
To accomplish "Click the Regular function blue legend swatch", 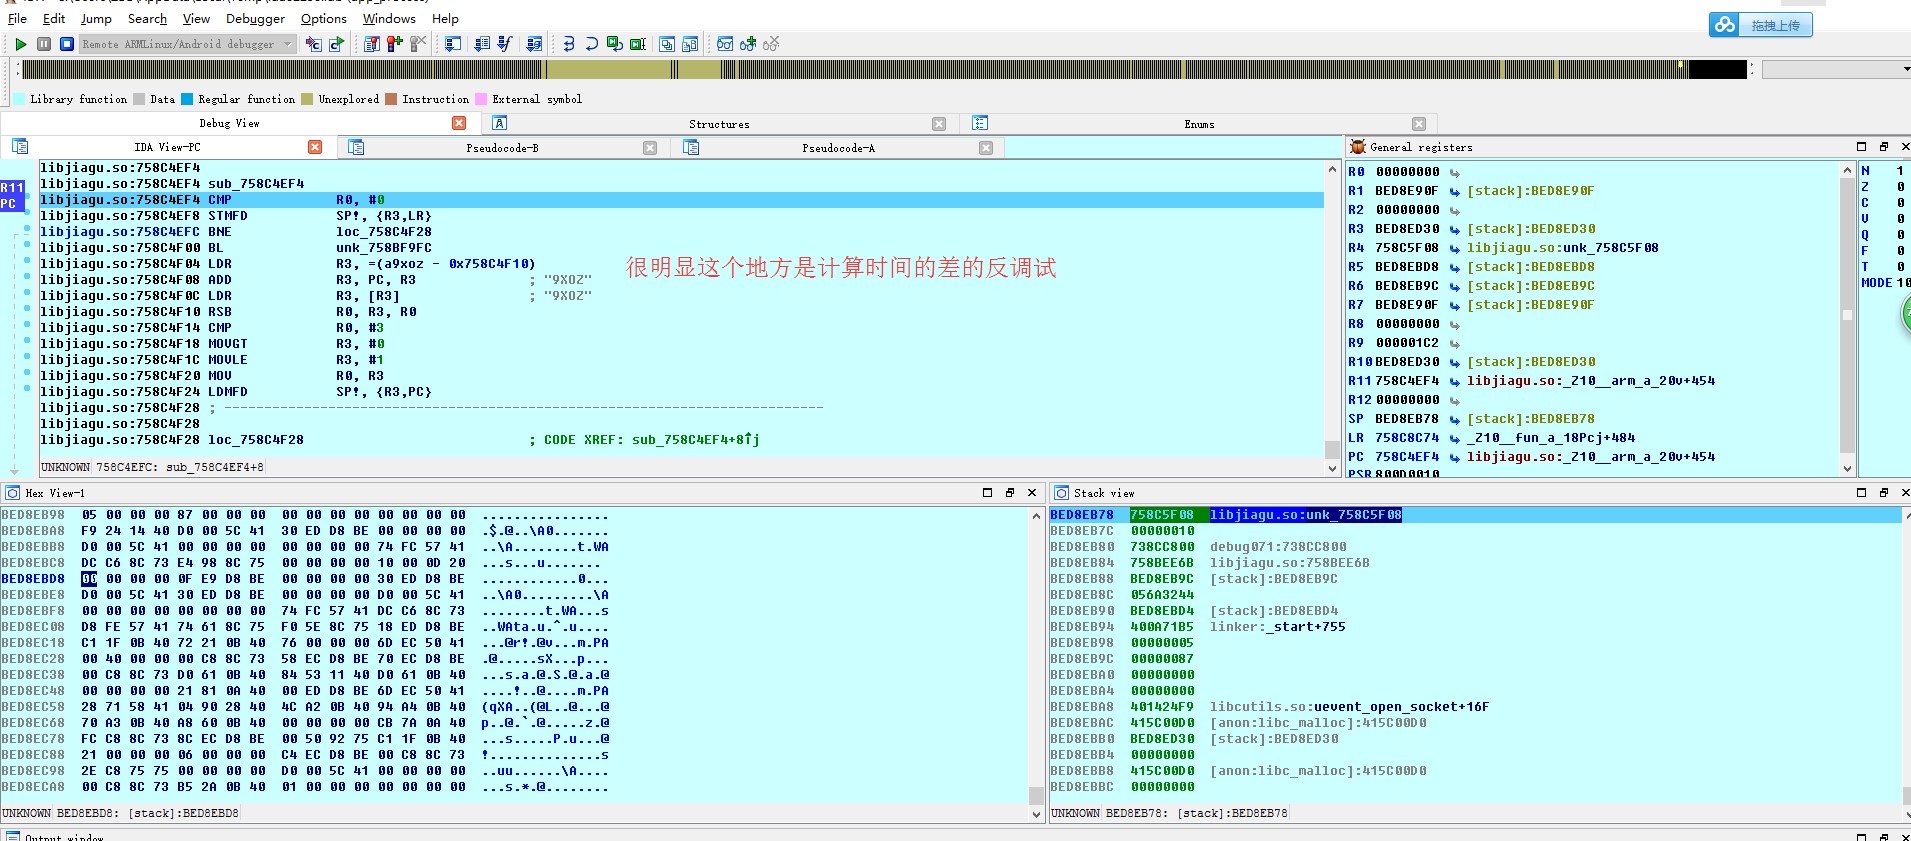I will 187,99.
